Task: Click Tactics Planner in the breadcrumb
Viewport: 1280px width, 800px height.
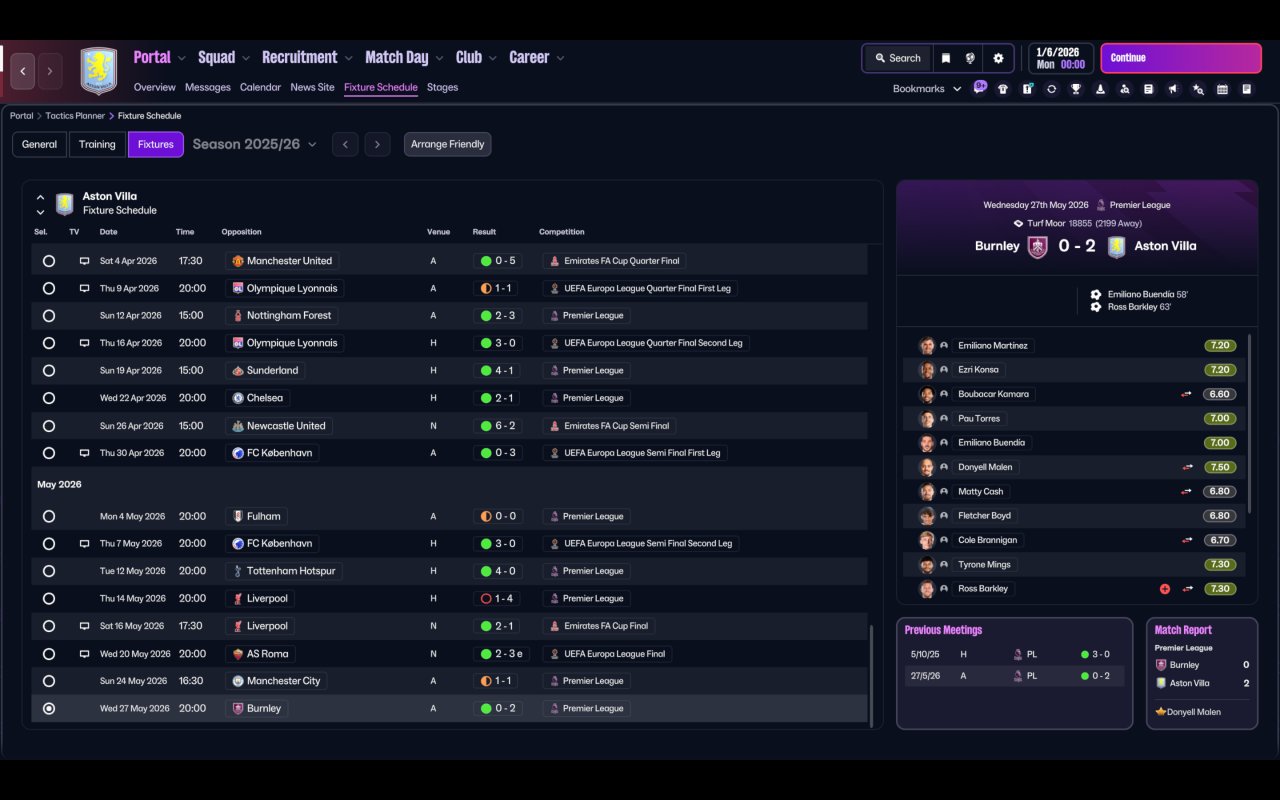Action: click(75, 116)
